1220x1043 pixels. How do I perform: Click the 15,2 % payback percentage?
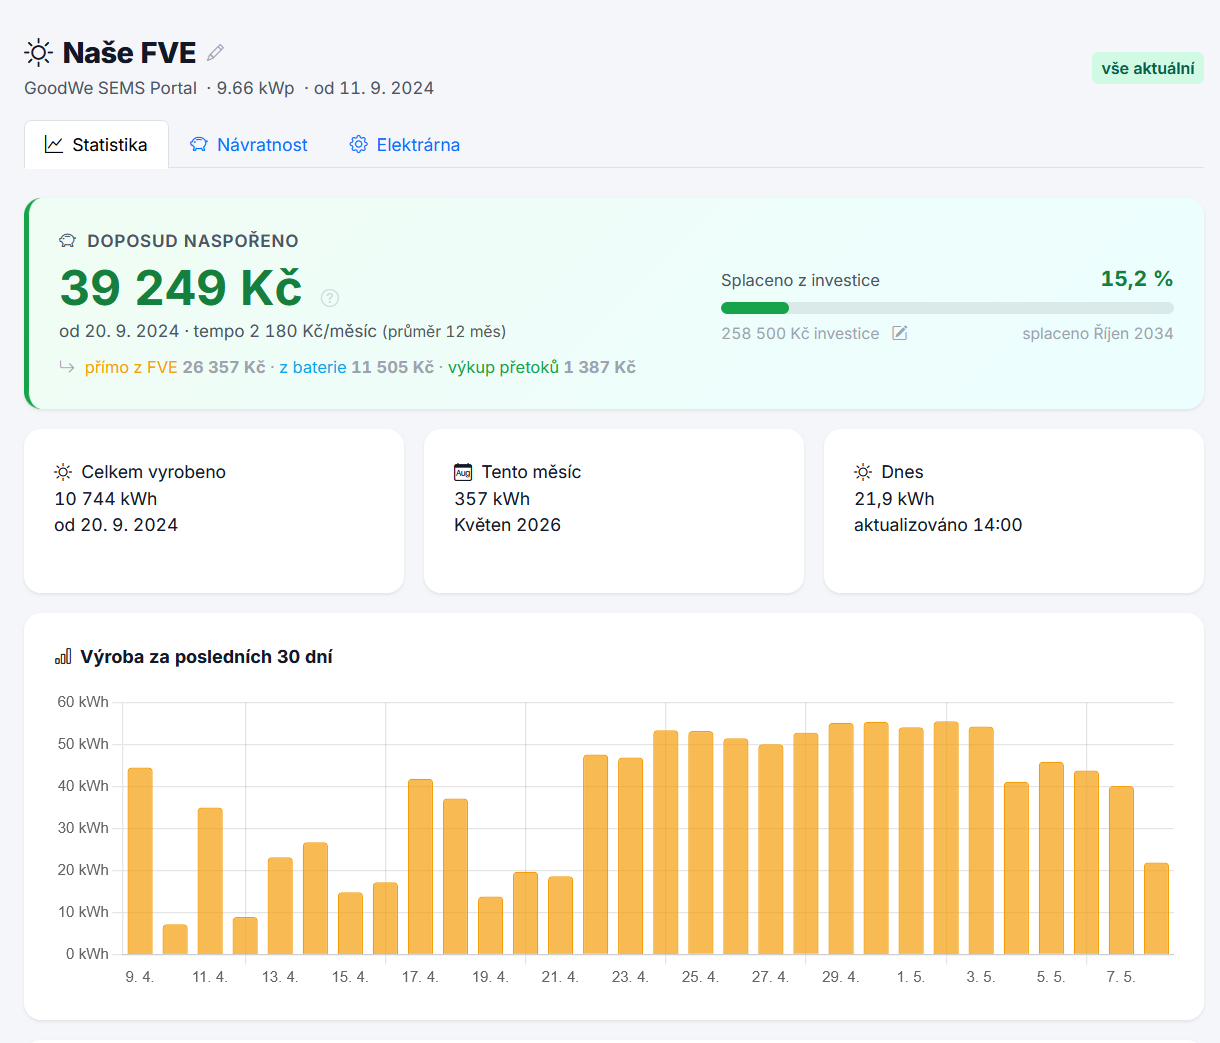coord(1137,279)
